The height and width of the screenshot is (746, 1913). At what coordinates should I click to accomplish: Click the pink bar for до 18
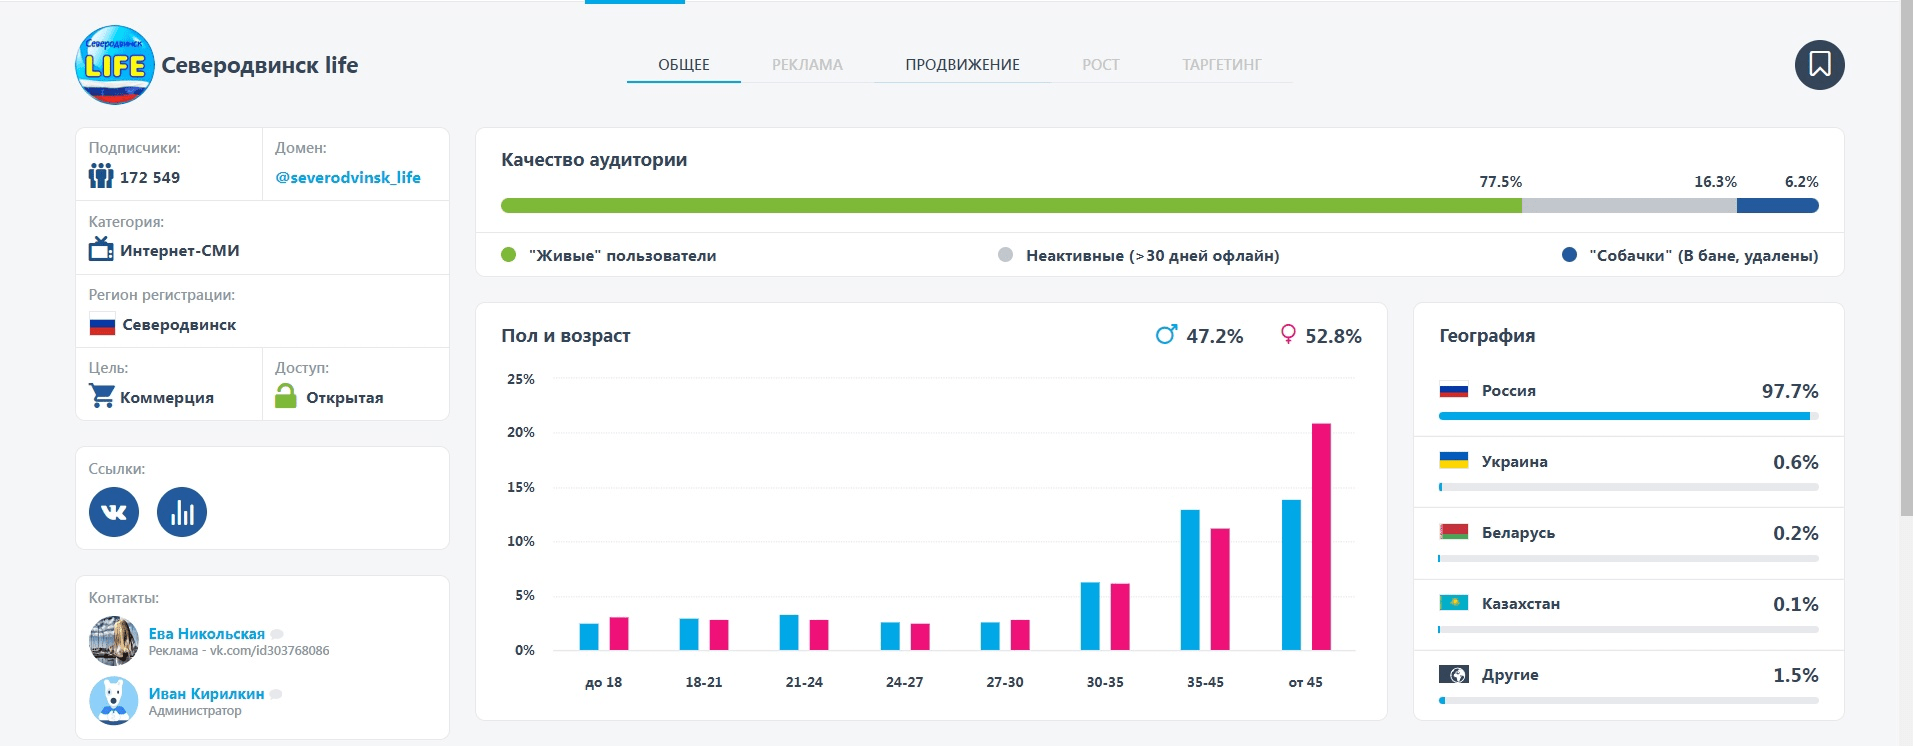coord(619,634)
